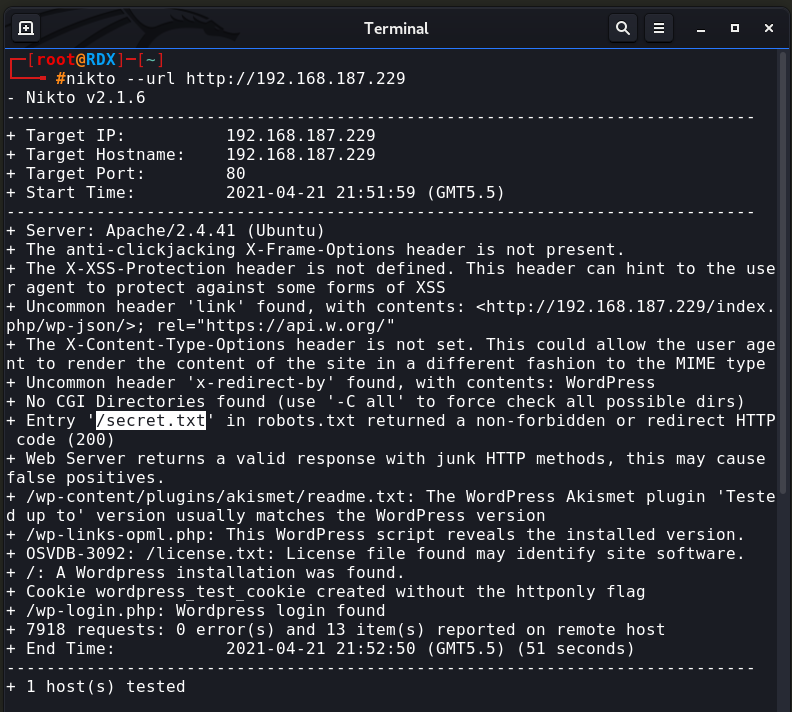Click the 'OSVDB-3092: /license.txt' line
The width and height of the screenshot is (792, 712).
tap(376, 554)
